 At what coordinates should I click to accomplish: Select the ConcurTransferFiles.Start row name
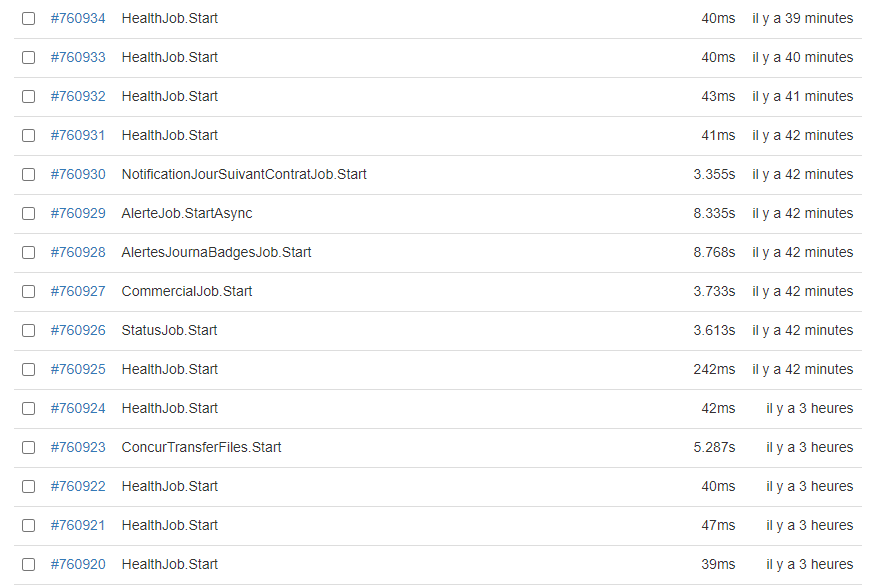click(202, 447)
